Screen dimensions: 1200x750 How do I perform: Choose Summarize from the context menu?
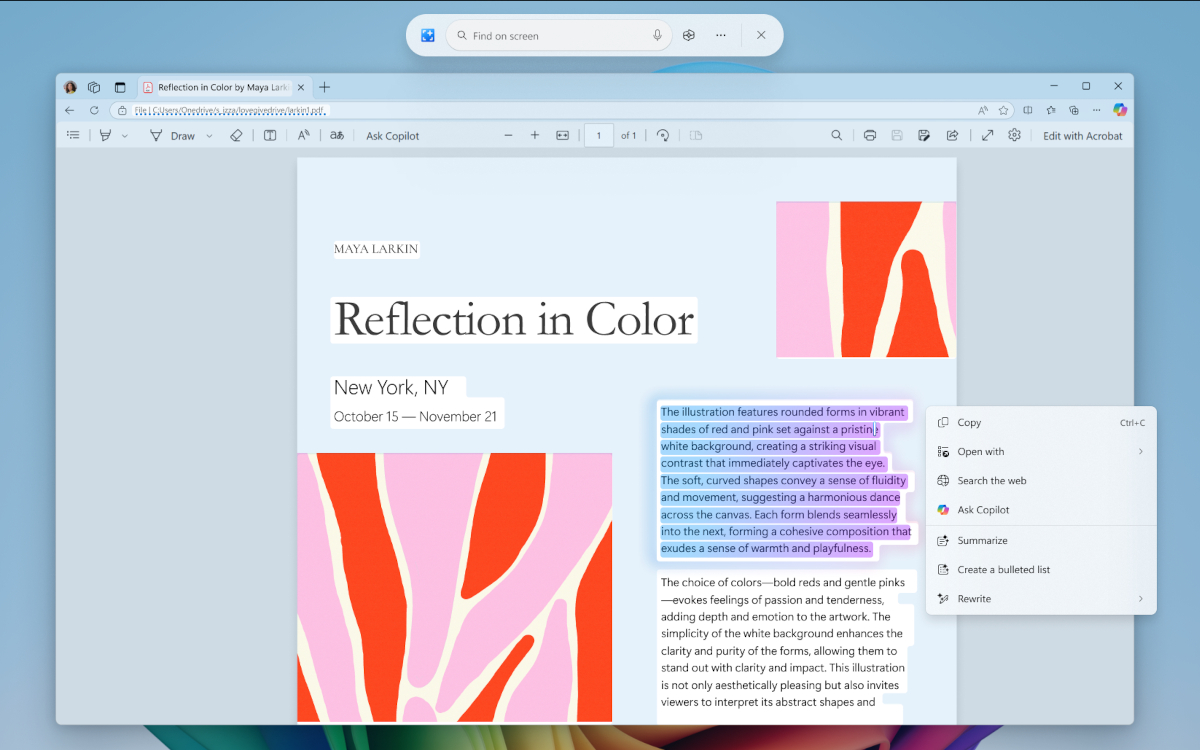point(982,541)
